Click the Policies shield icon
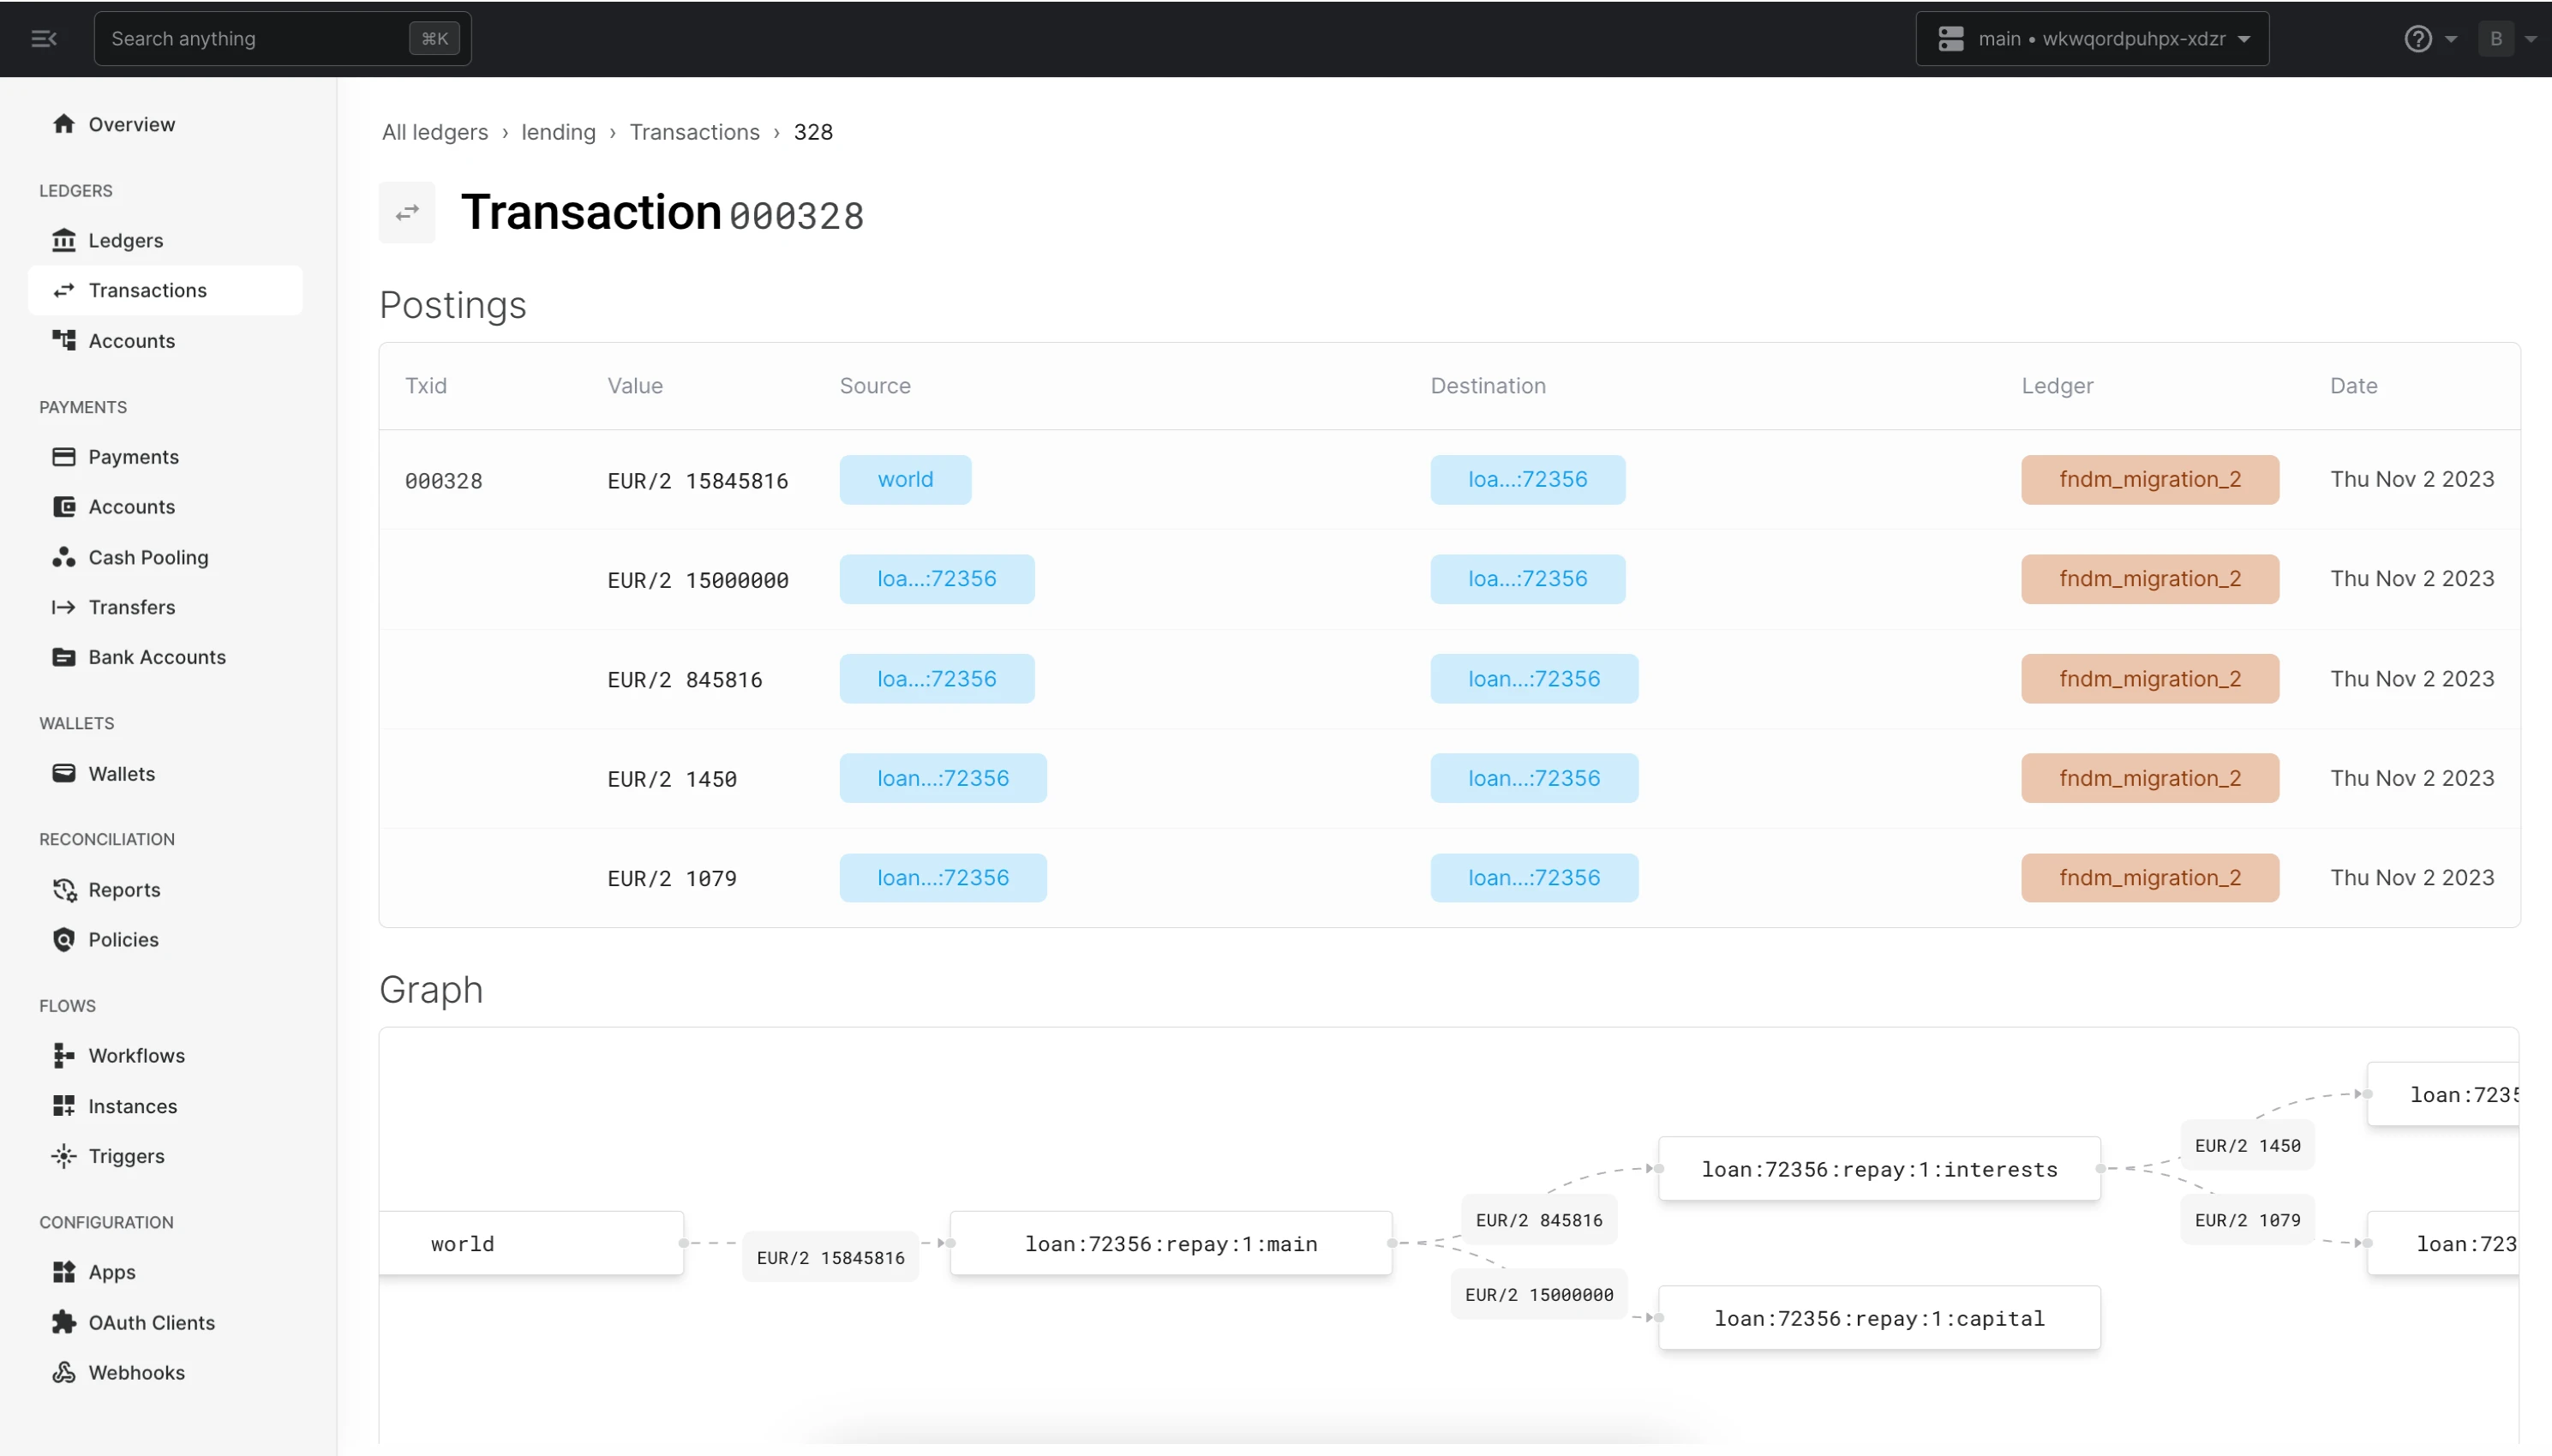 (x=64, y=939)
